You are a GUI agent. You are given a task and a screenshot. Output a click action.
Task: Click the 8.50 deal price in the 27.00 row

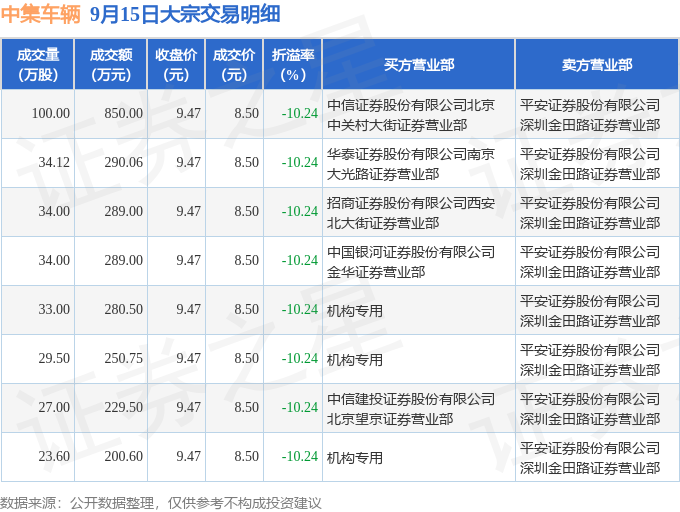[x=246, y=408]
